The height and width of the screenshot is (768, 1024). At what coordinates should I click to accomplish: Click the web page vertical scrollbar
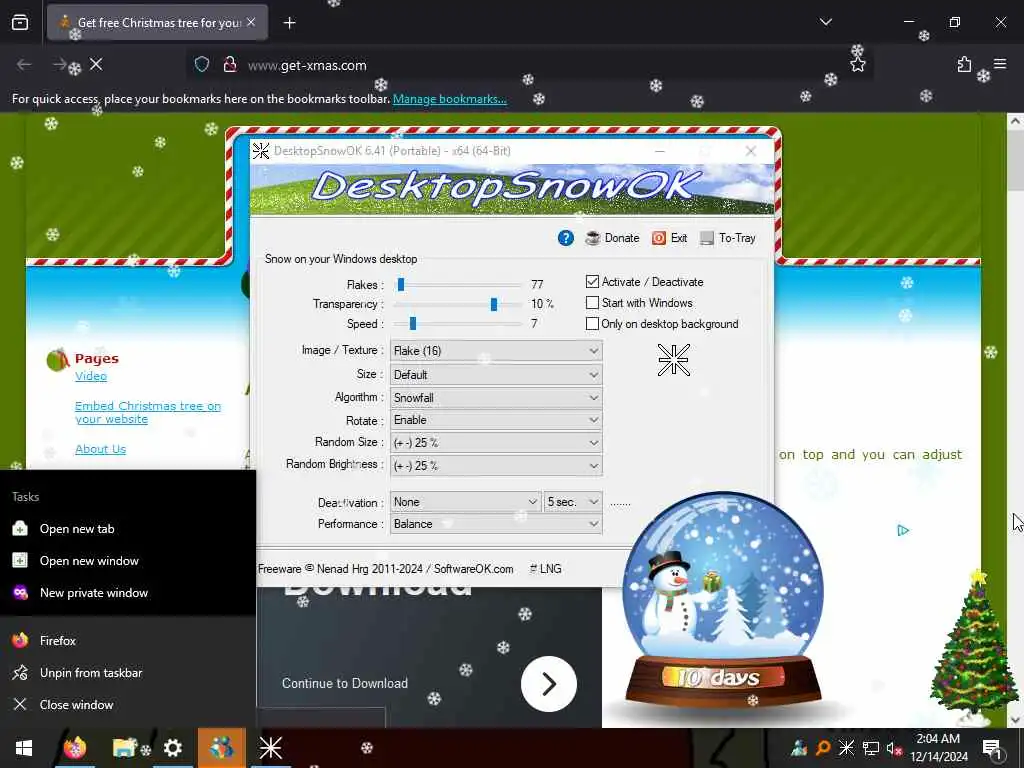(1015, 418)
